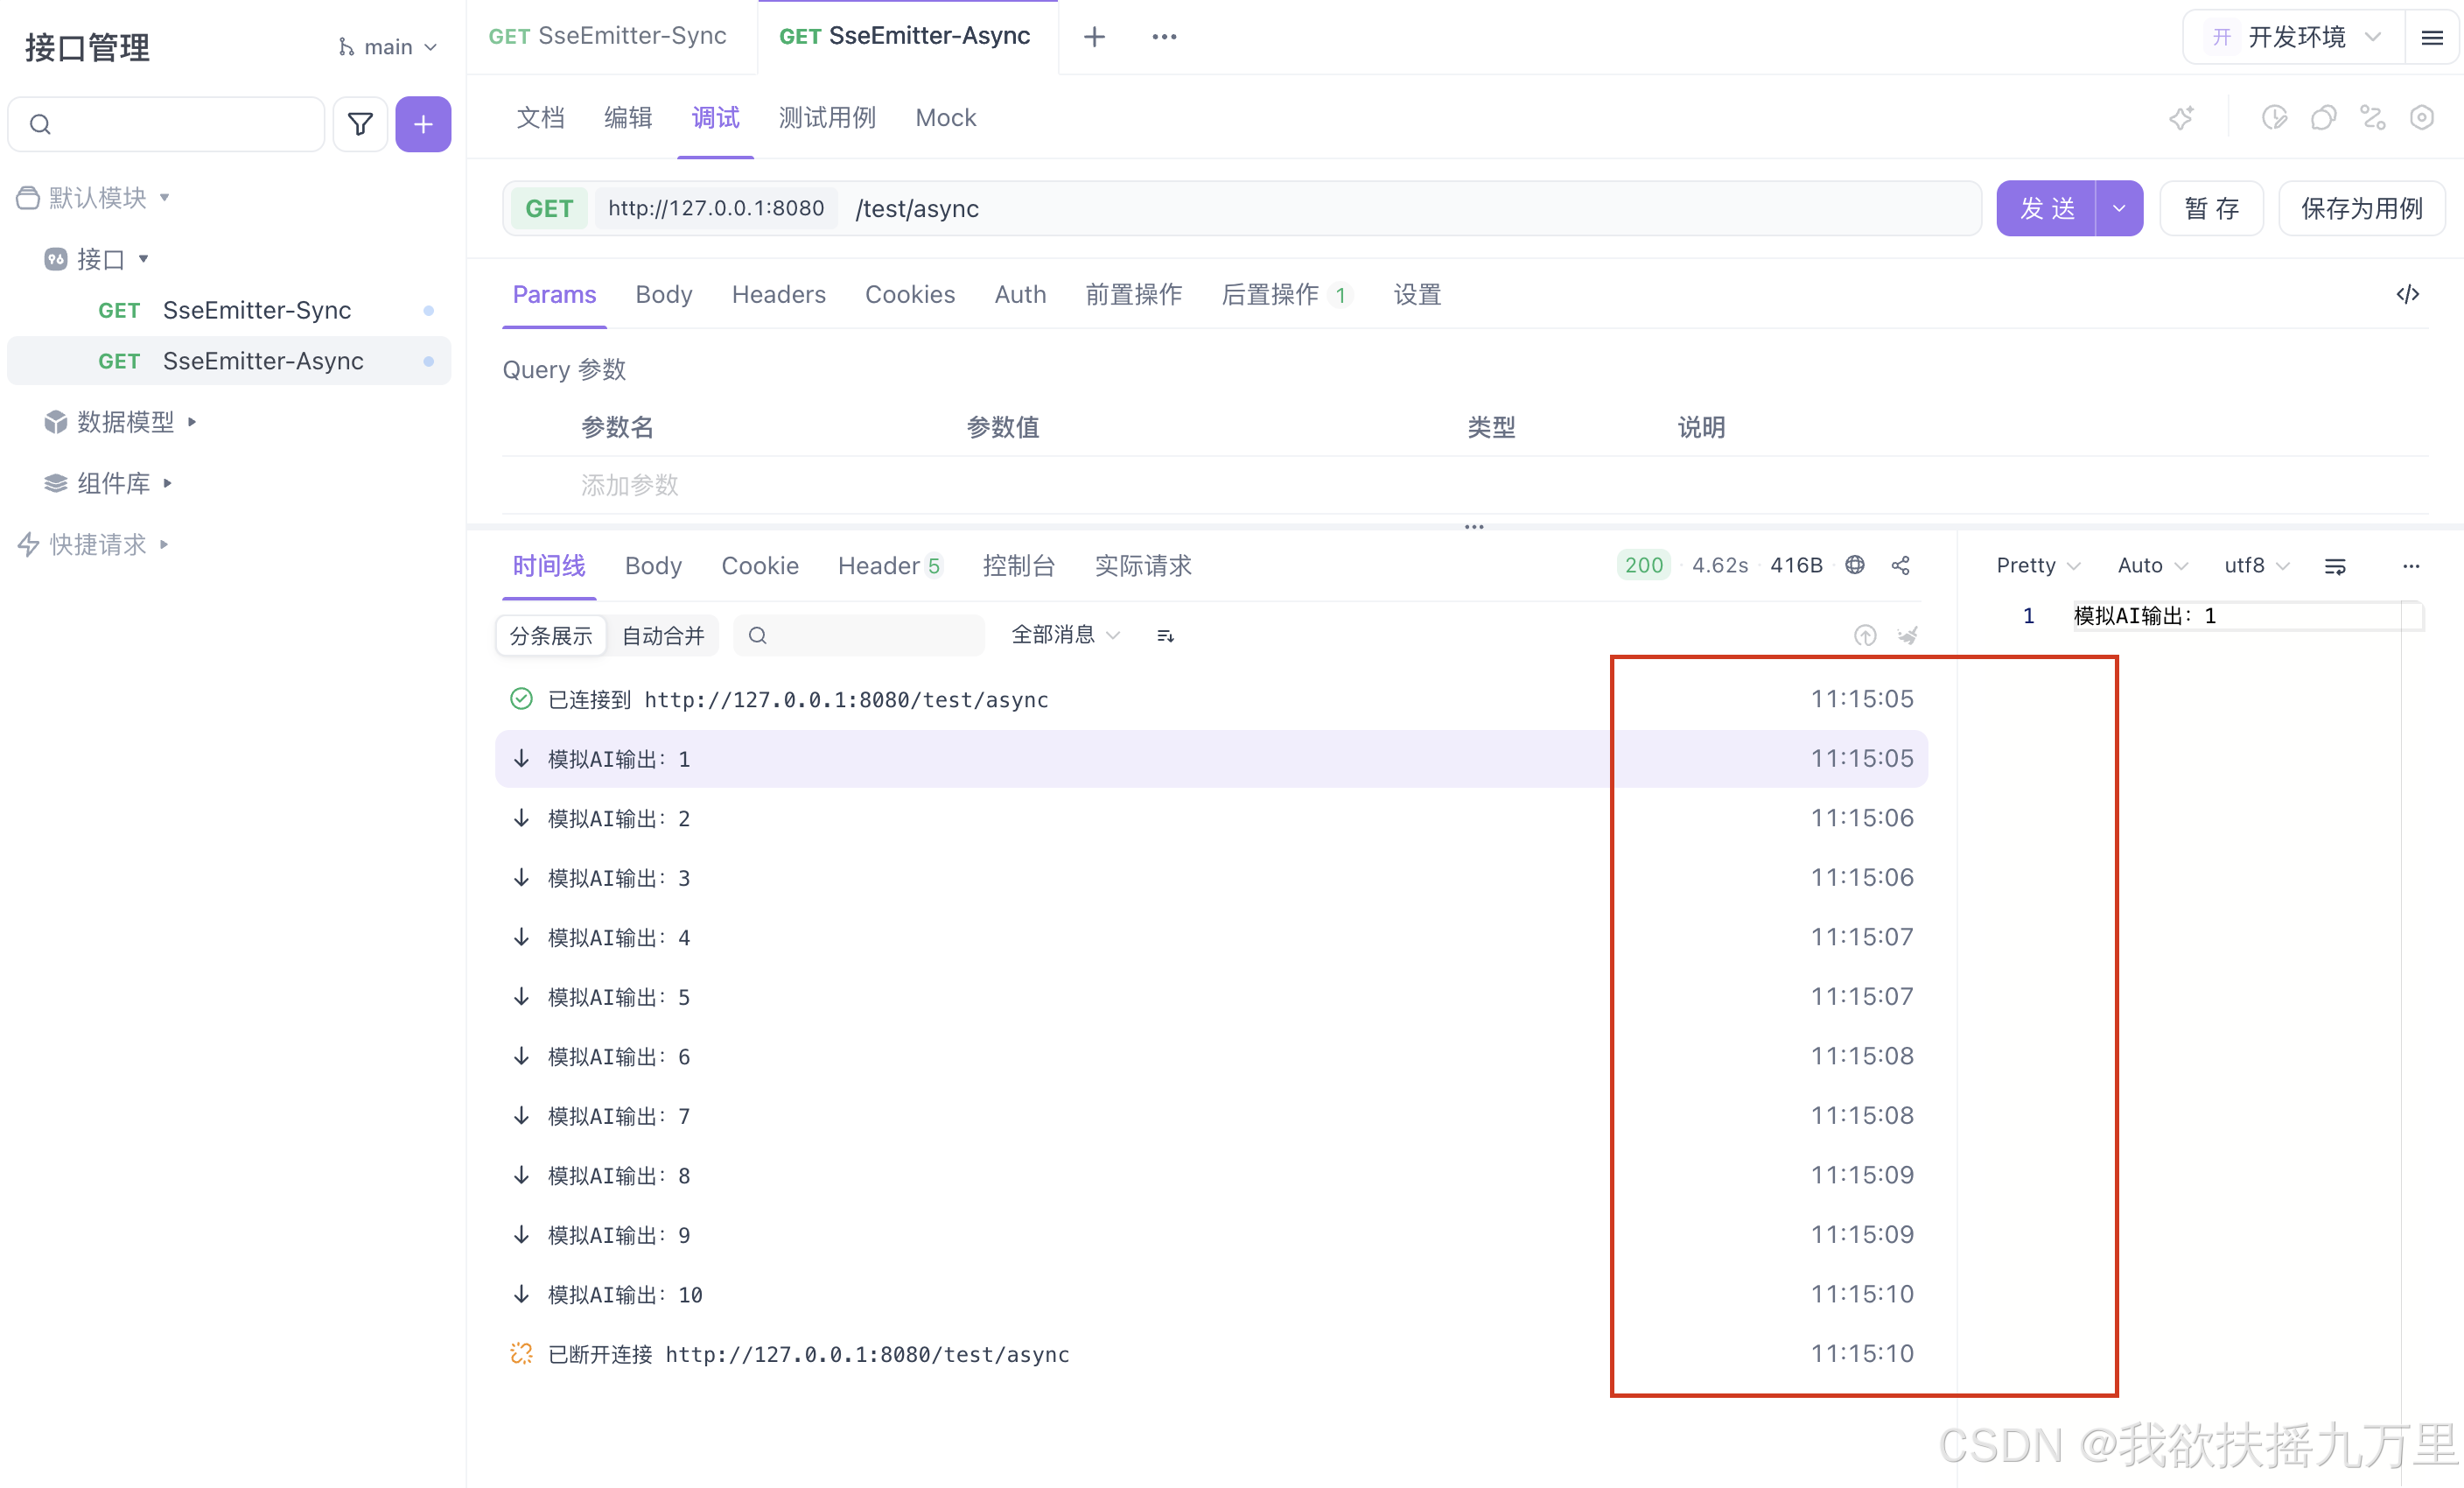The height and width of the screenshot is (1488, 2464).
Task: Select timeline message 模拟AI输出: 5
Action: coord(1211,996)
